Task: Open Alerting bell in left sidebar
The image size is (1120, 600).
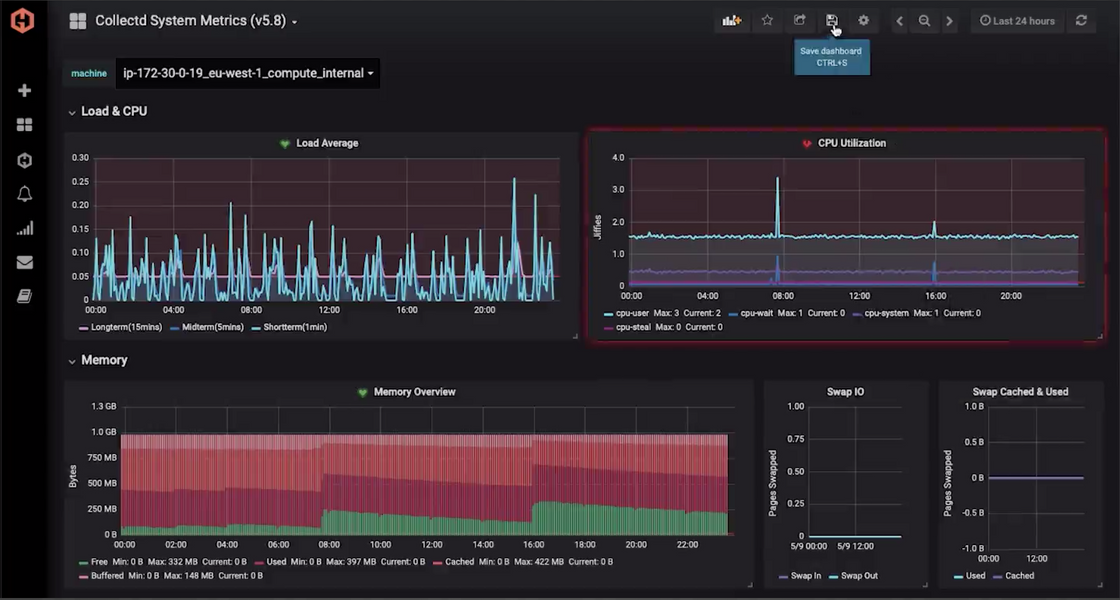Action: (24, 194)
